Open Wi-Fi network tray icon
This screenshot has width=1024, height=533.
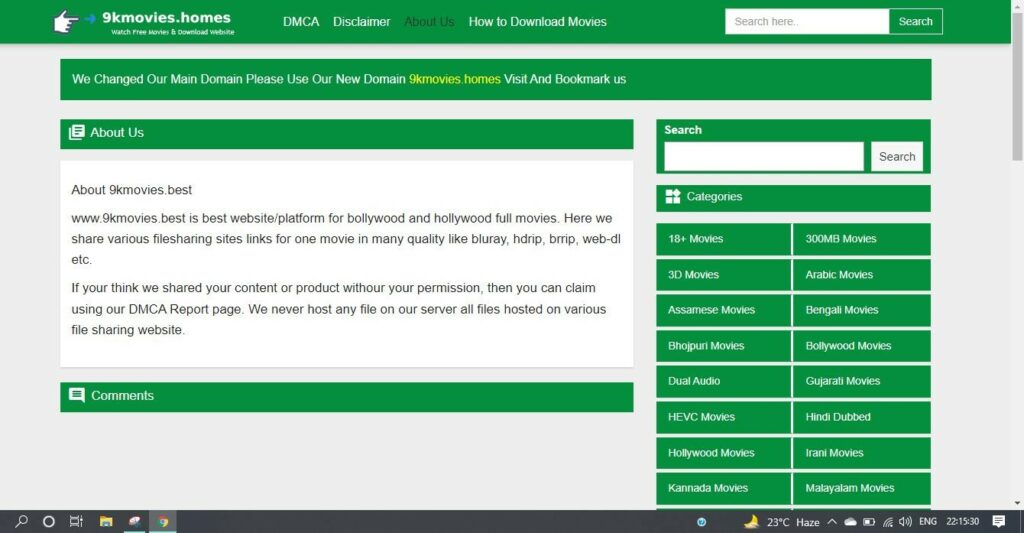coord(888,521)
